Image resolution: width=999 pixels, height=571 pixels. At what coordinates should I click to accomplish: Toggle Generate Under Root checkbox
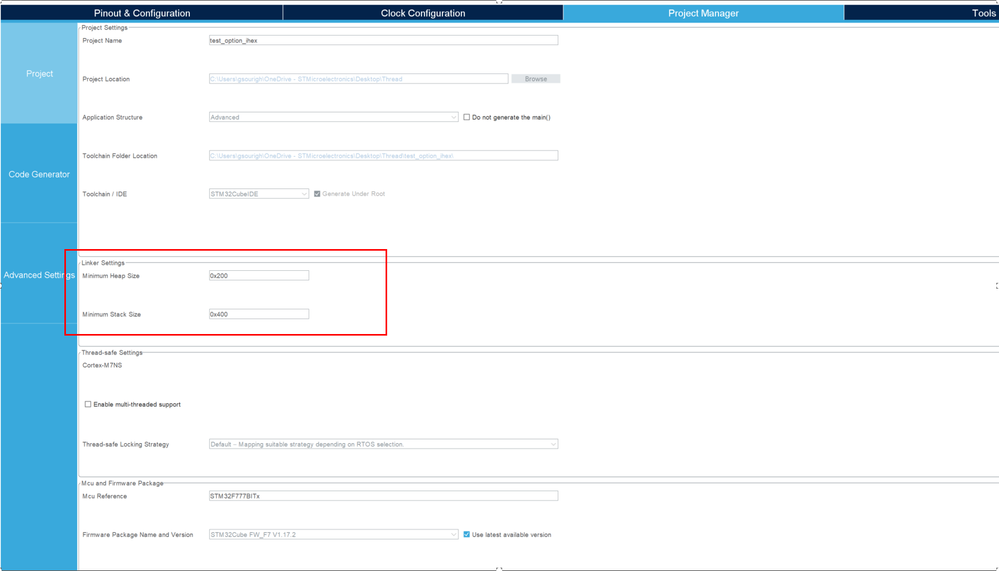[x=317, y=194]
